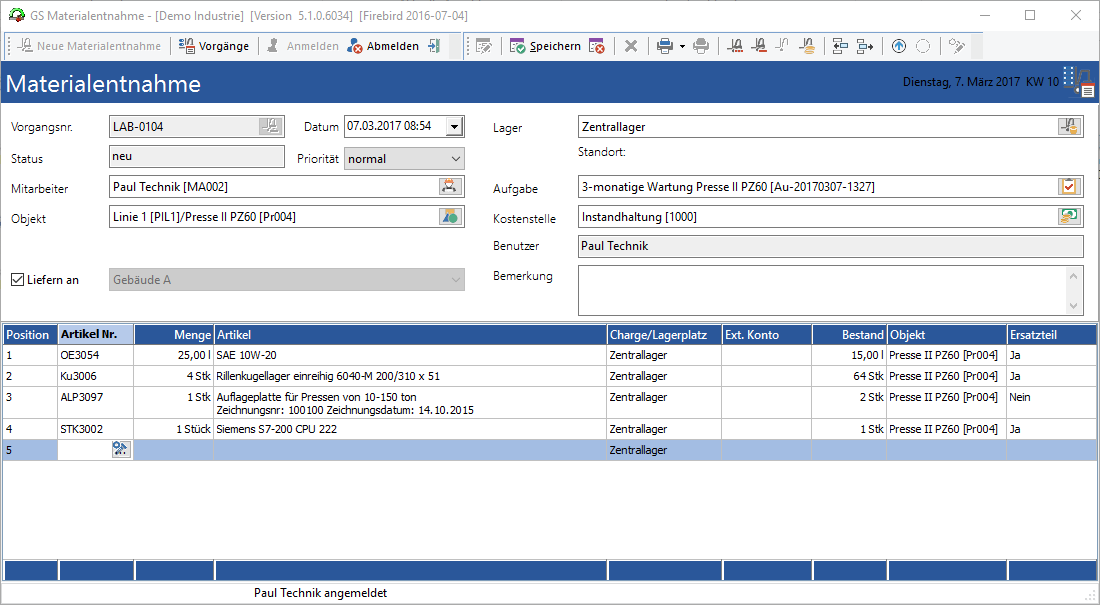Click the discard icon with red X after Speichern
This screenshot has width=1100, height=605.
[596, 46]
